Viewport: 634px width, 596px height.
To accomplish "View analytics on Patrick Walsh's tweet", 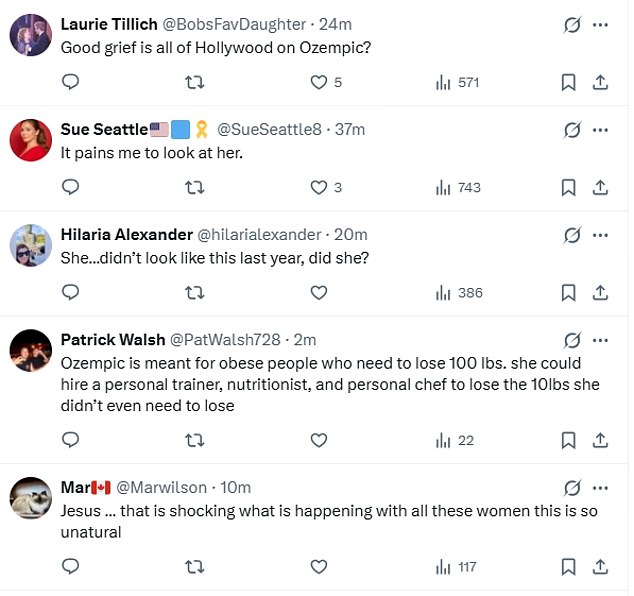I will click(x=455, y=440).
